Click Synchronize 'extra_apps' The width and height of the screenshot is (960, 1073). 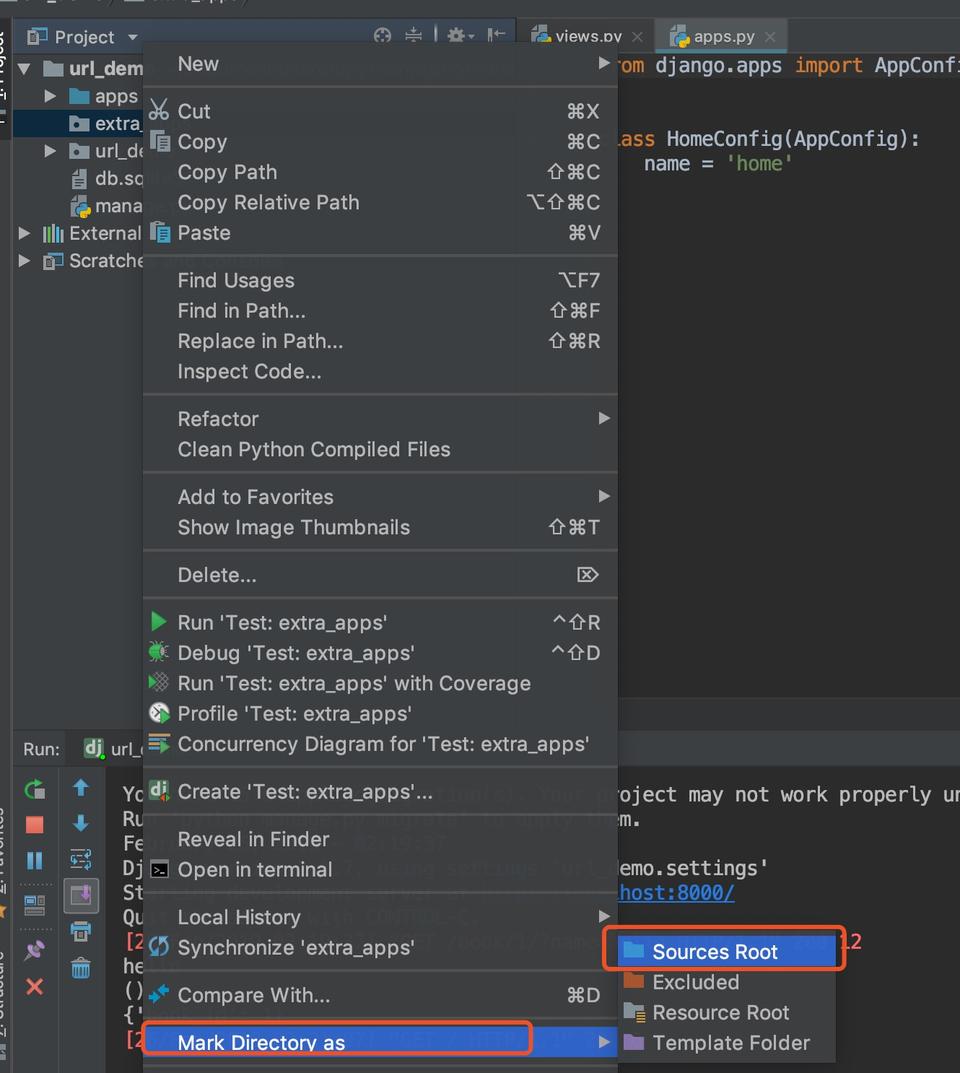click(x=380, y=948)
